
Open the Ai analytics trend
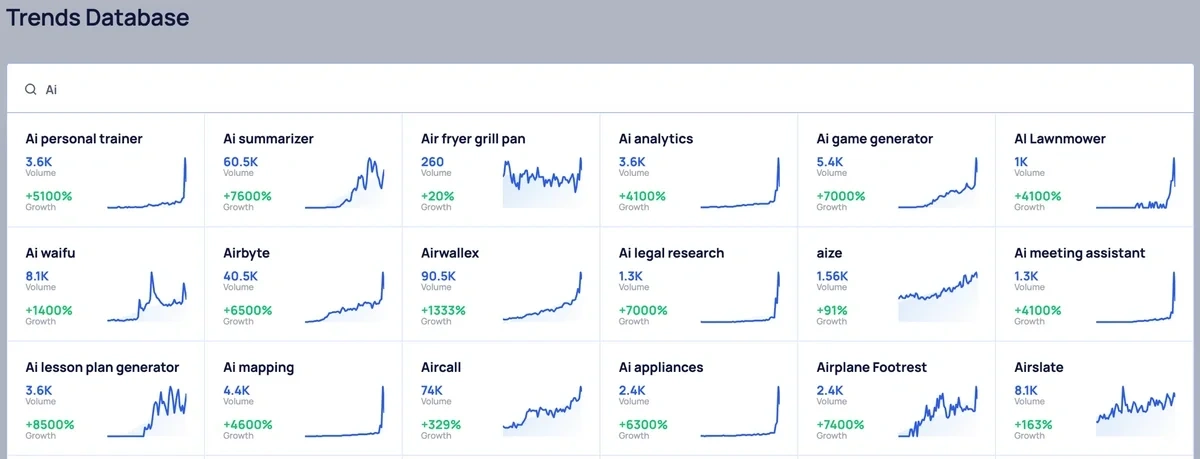coord(656,139)
